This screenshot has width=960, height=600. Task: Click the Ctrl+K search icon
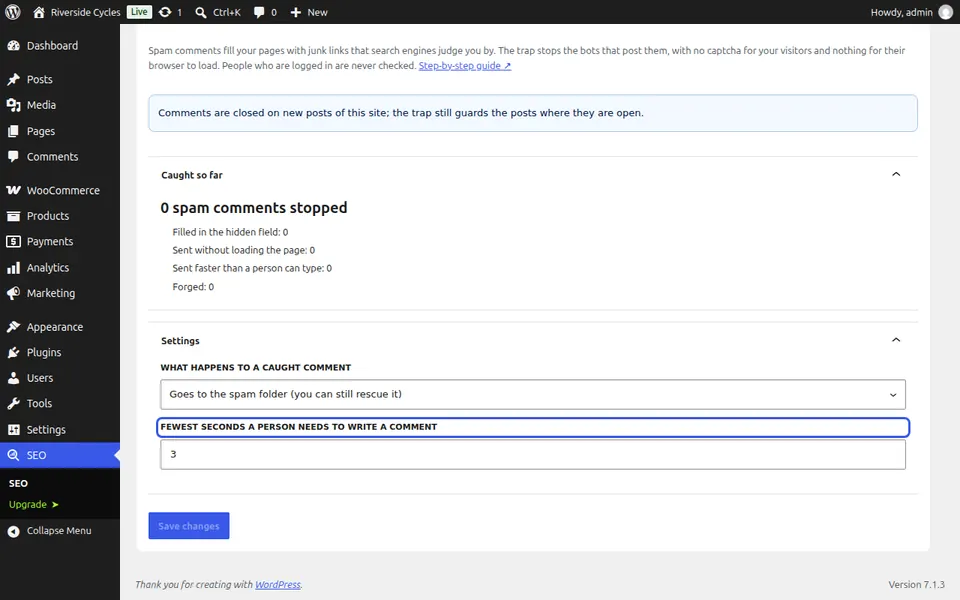(x=201, y=12)
